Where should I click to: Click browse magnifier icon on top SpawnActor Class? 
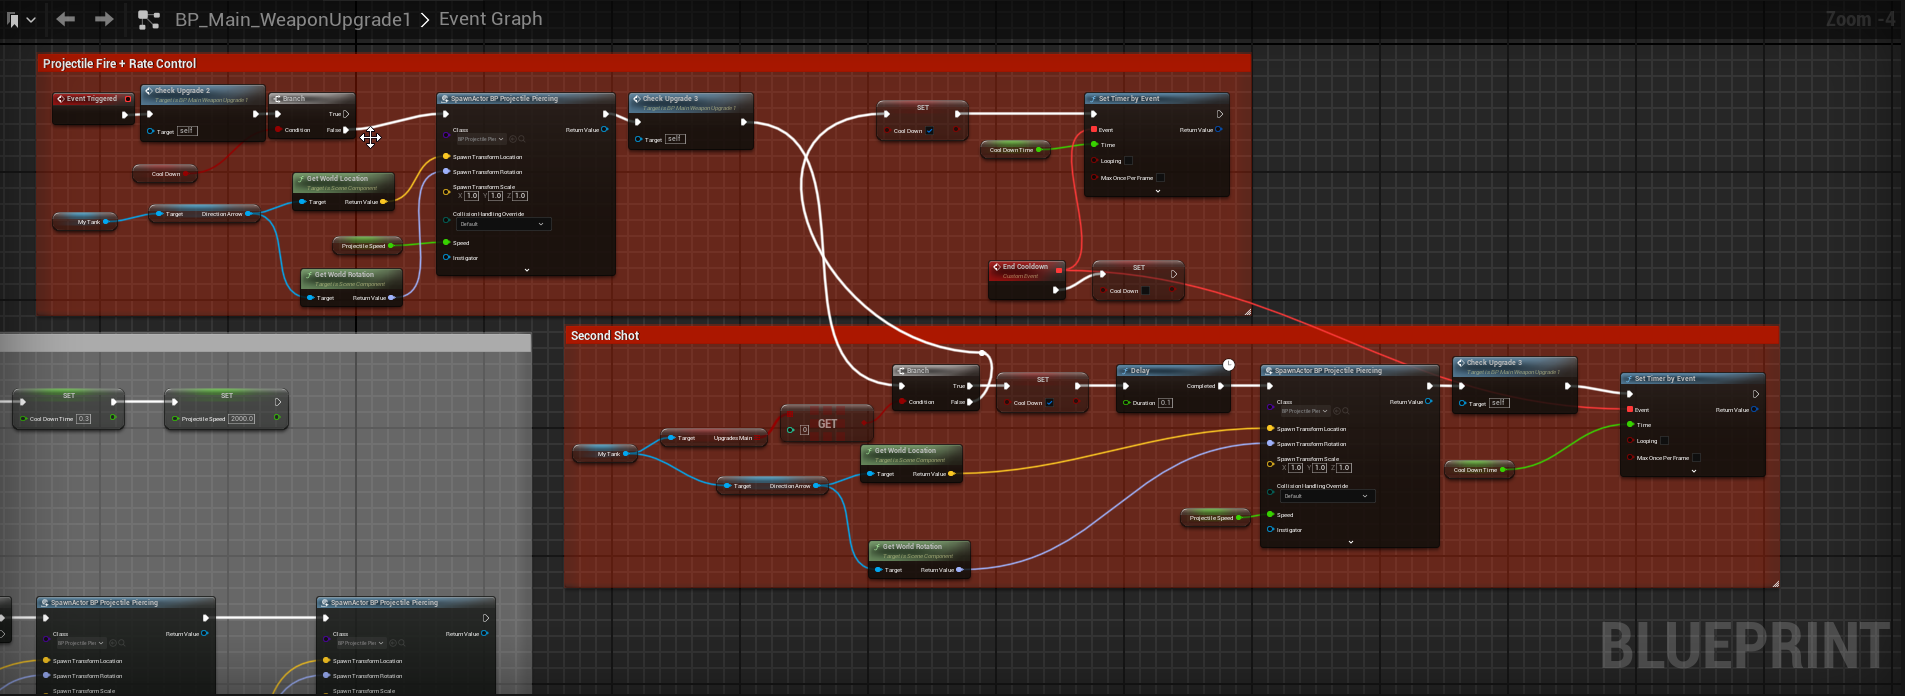(523, 139)
